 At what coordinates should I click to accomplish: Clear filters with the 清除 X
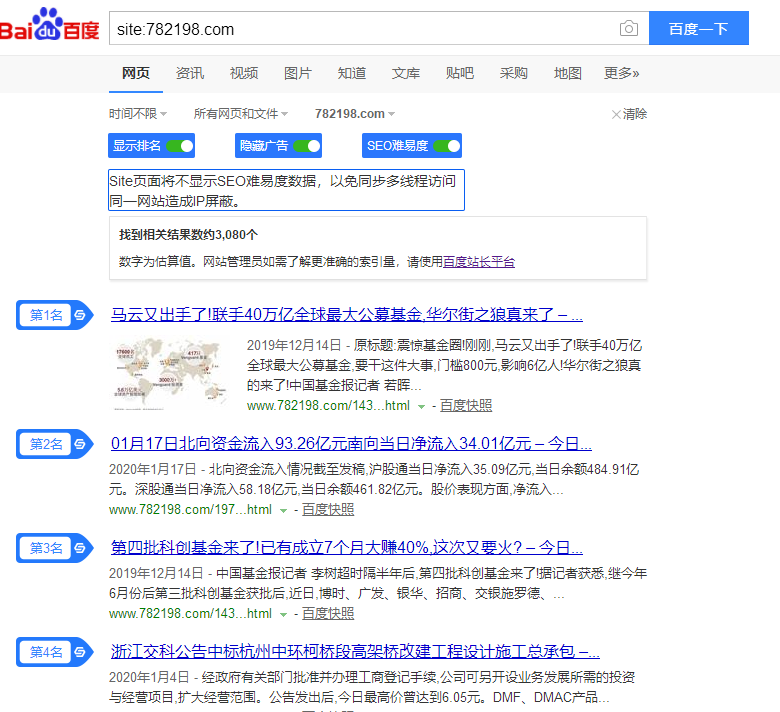(x=629, y=114)
